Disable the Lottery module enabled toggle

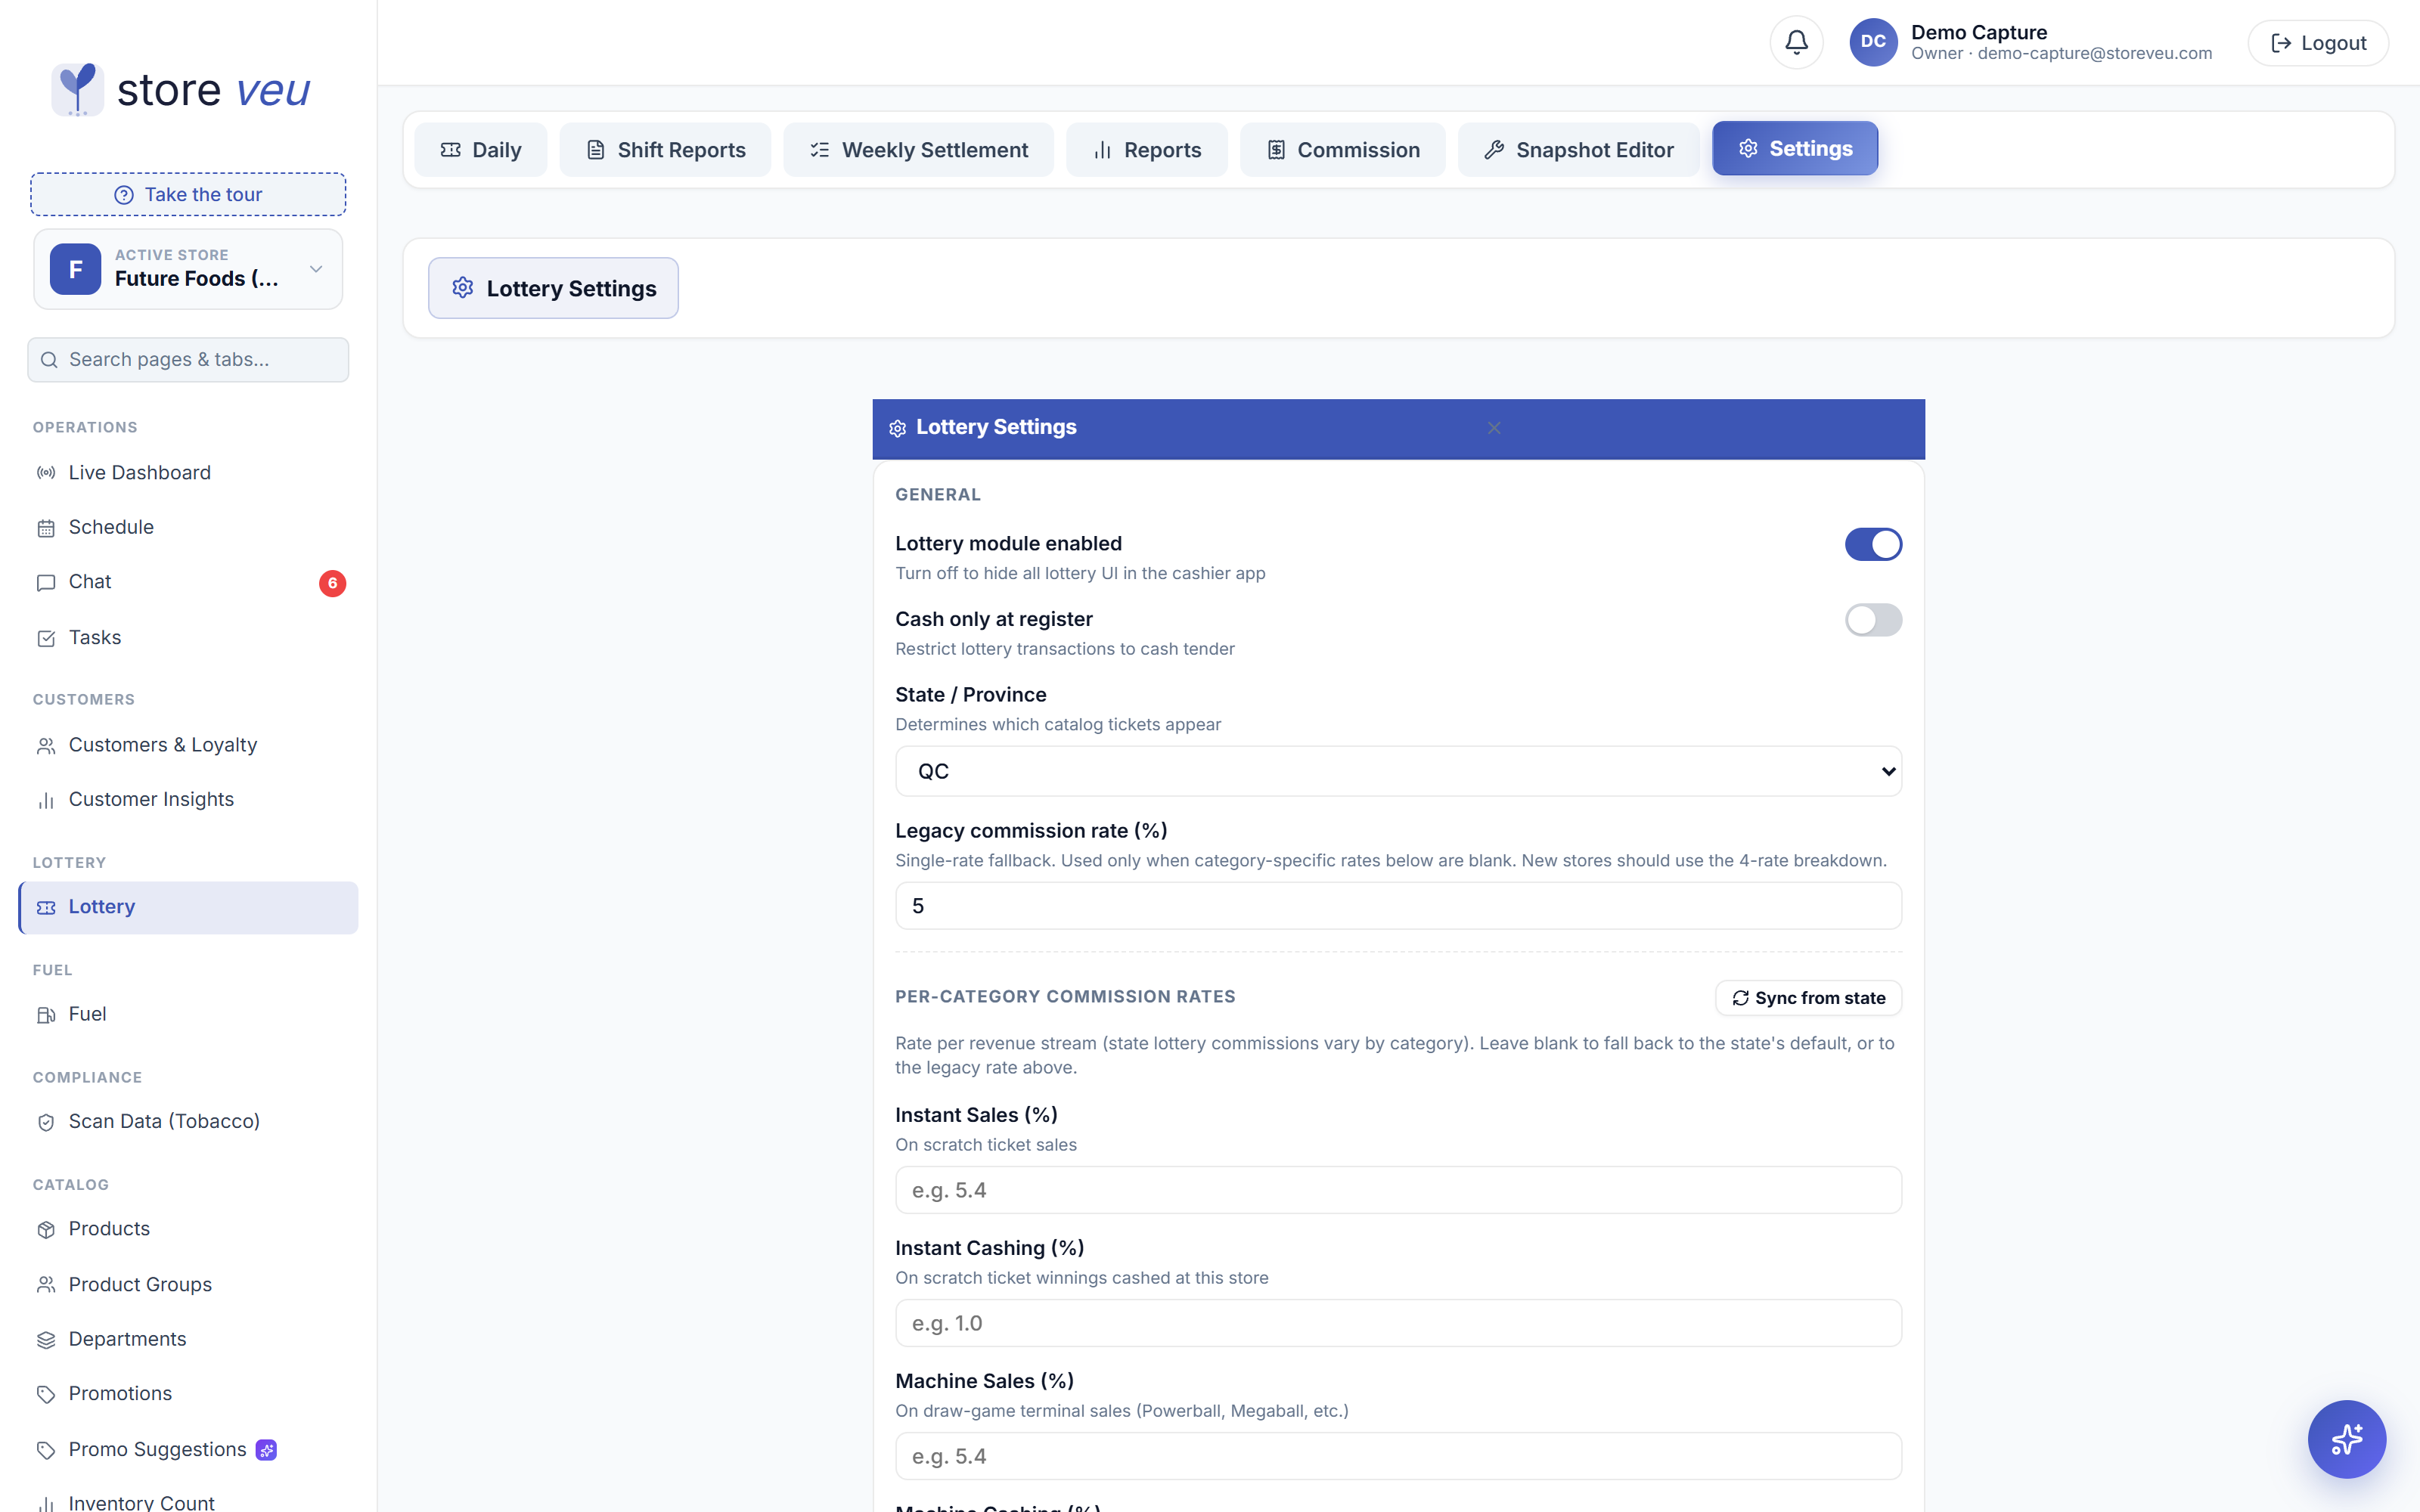pyautogui.click(x=1873, y=544)
